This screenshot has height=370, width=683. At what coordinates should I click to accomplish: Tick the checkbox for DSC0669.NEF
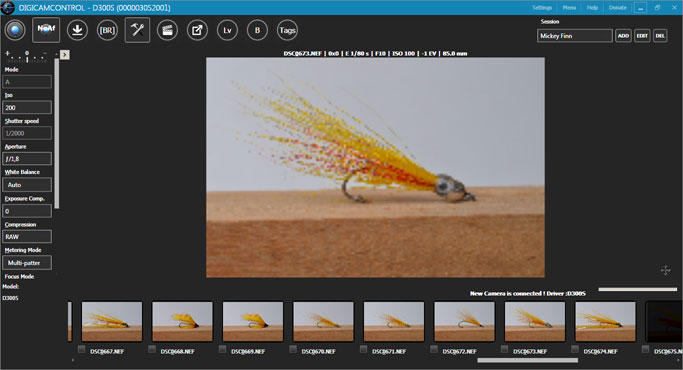[223, 349]
